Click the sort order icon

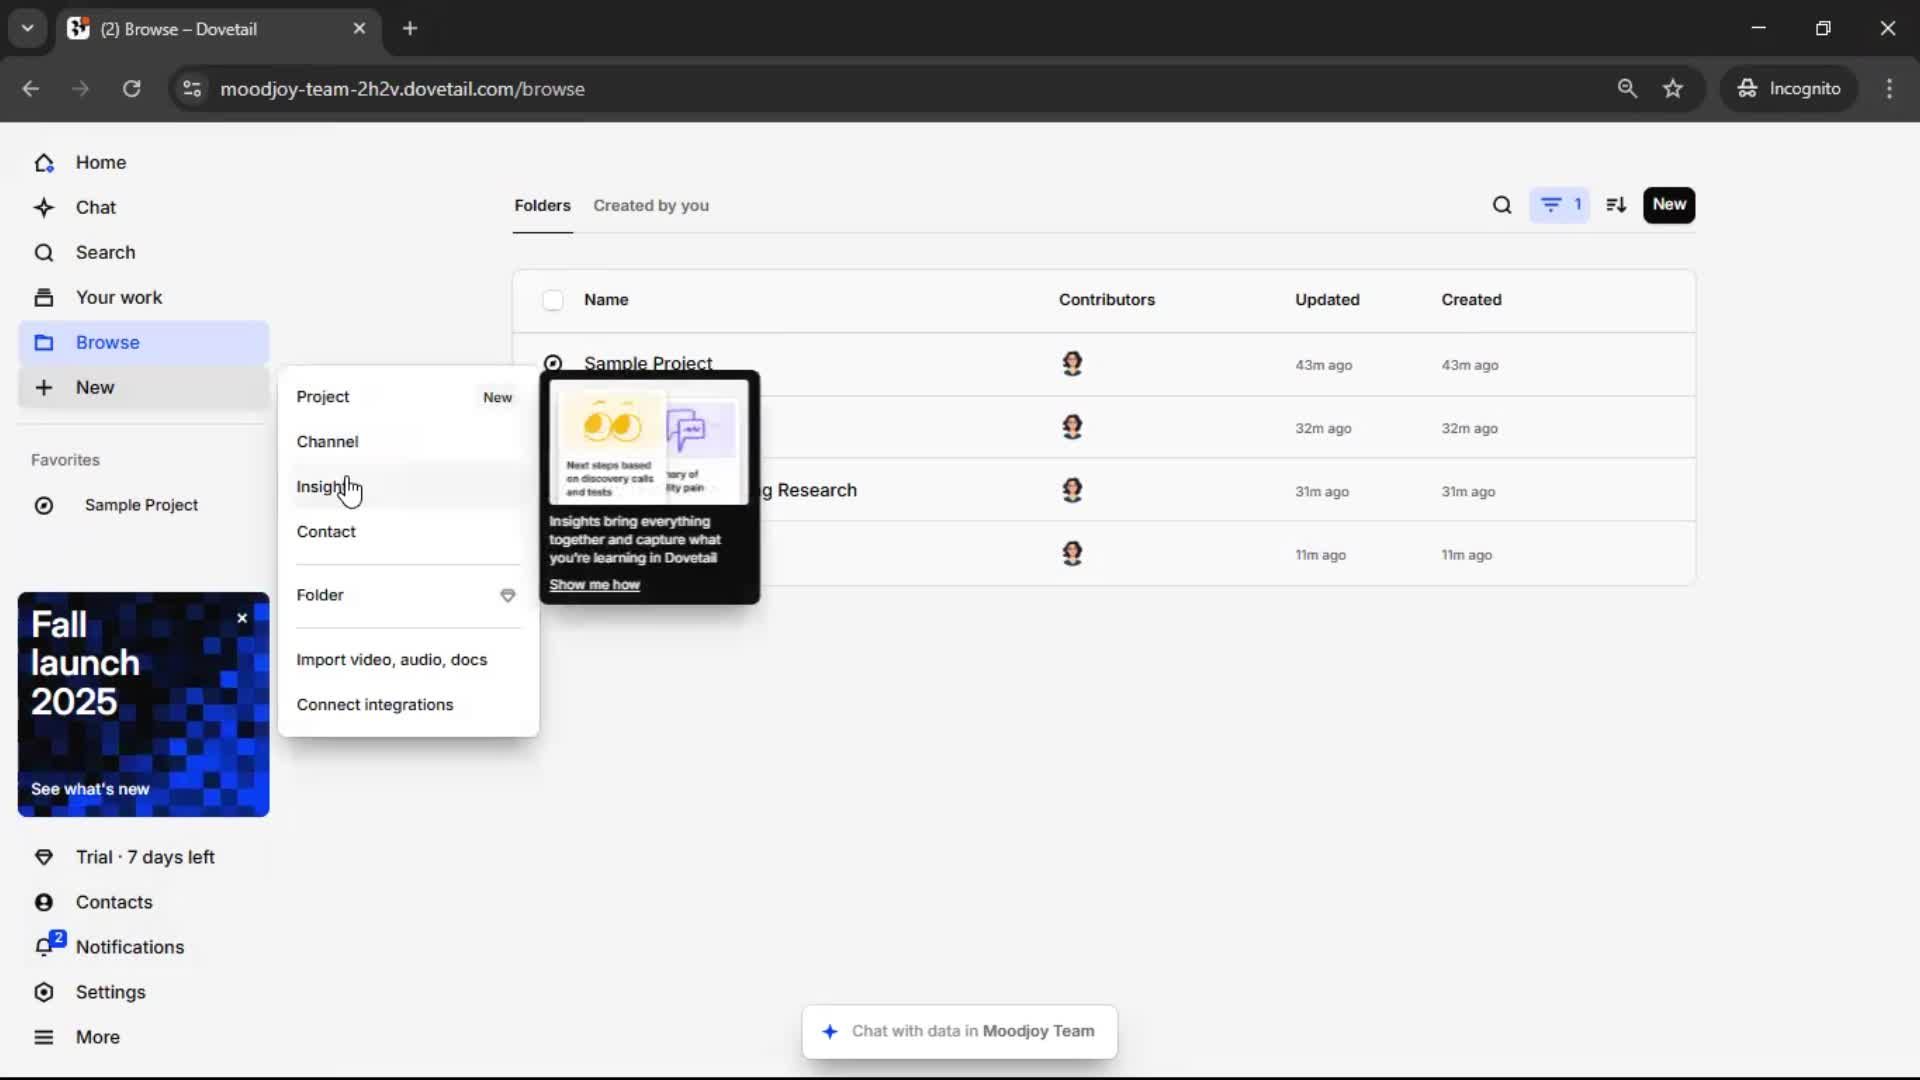1616,205
